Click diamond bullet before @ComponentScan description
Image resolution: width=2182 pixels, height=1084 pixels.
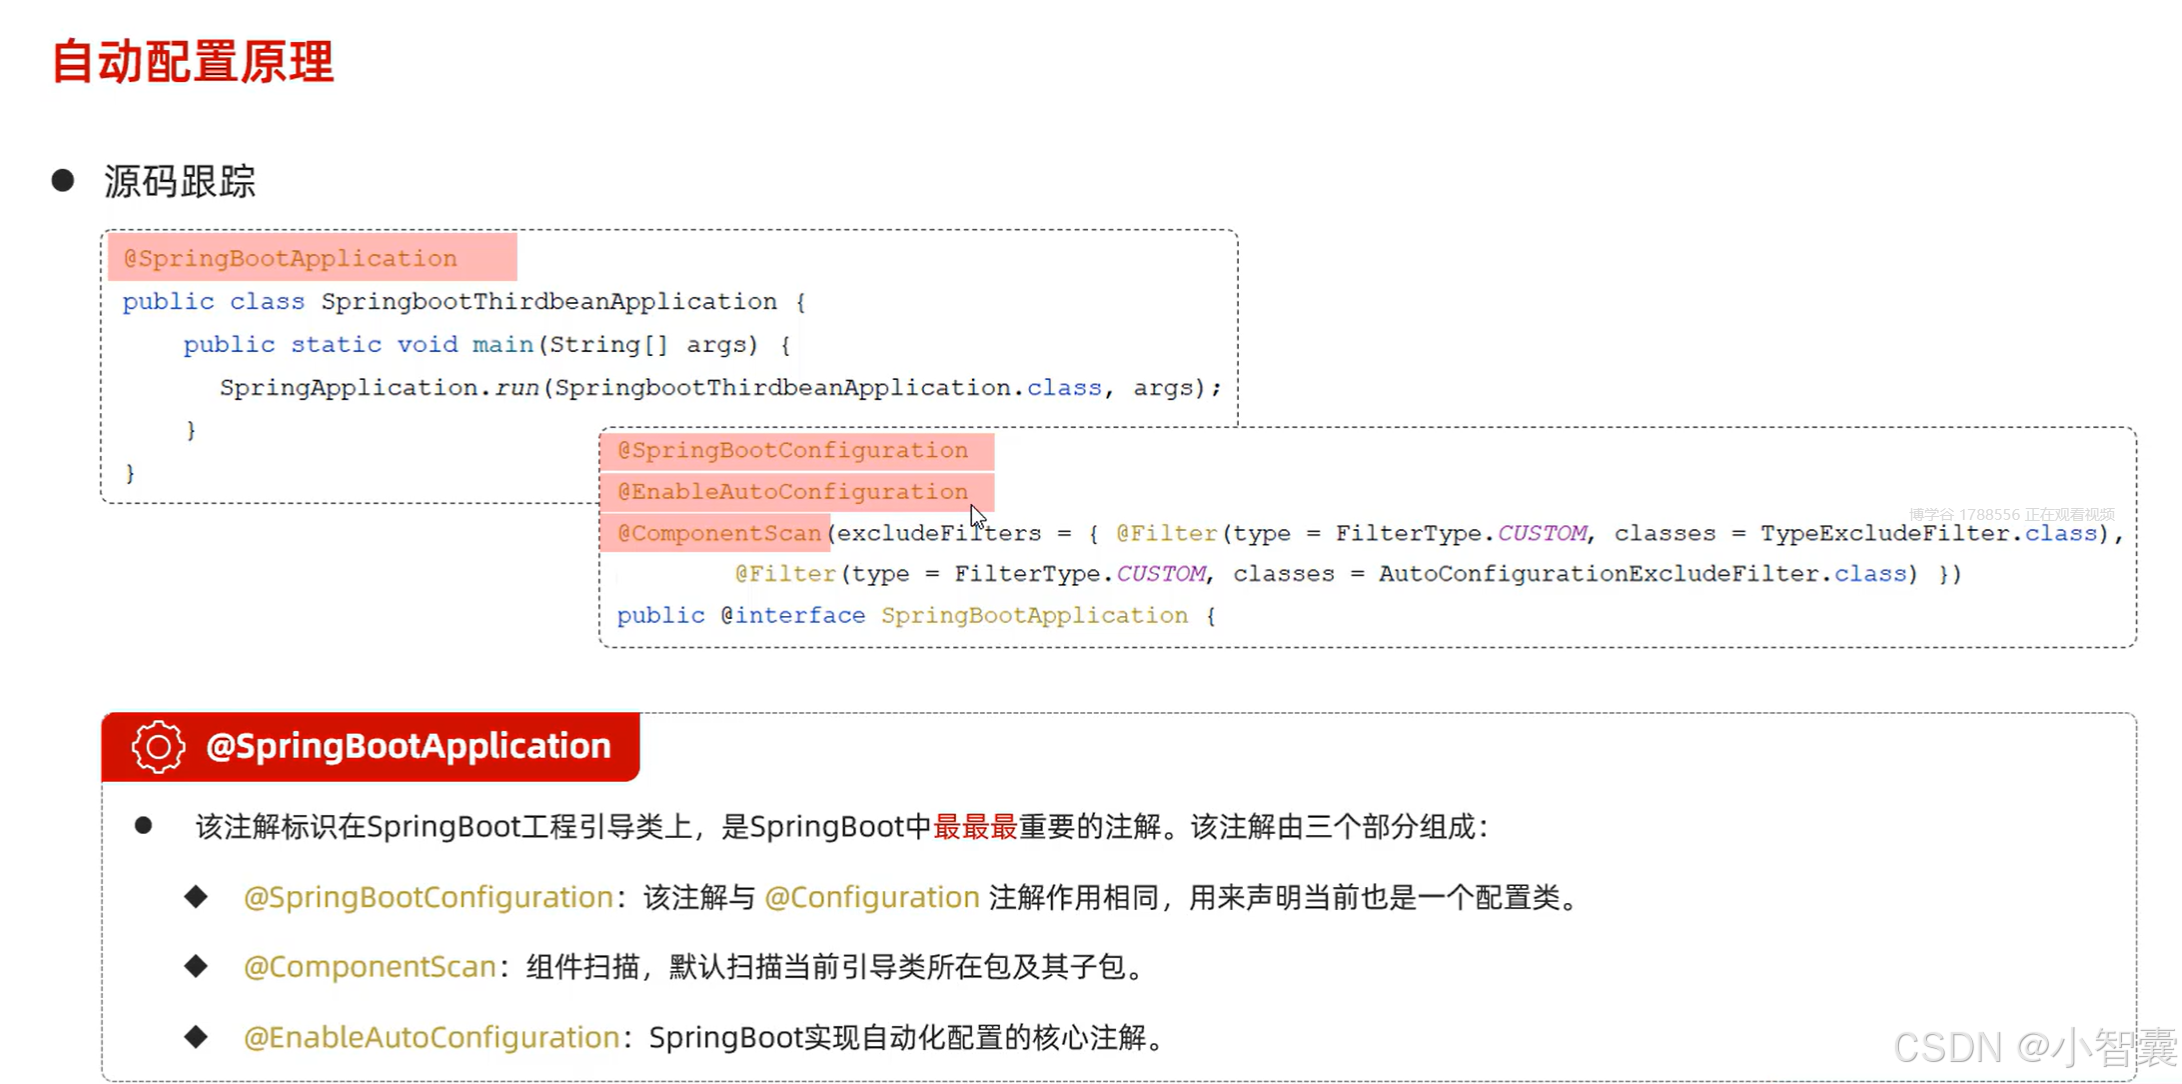[x=196, y=966]
